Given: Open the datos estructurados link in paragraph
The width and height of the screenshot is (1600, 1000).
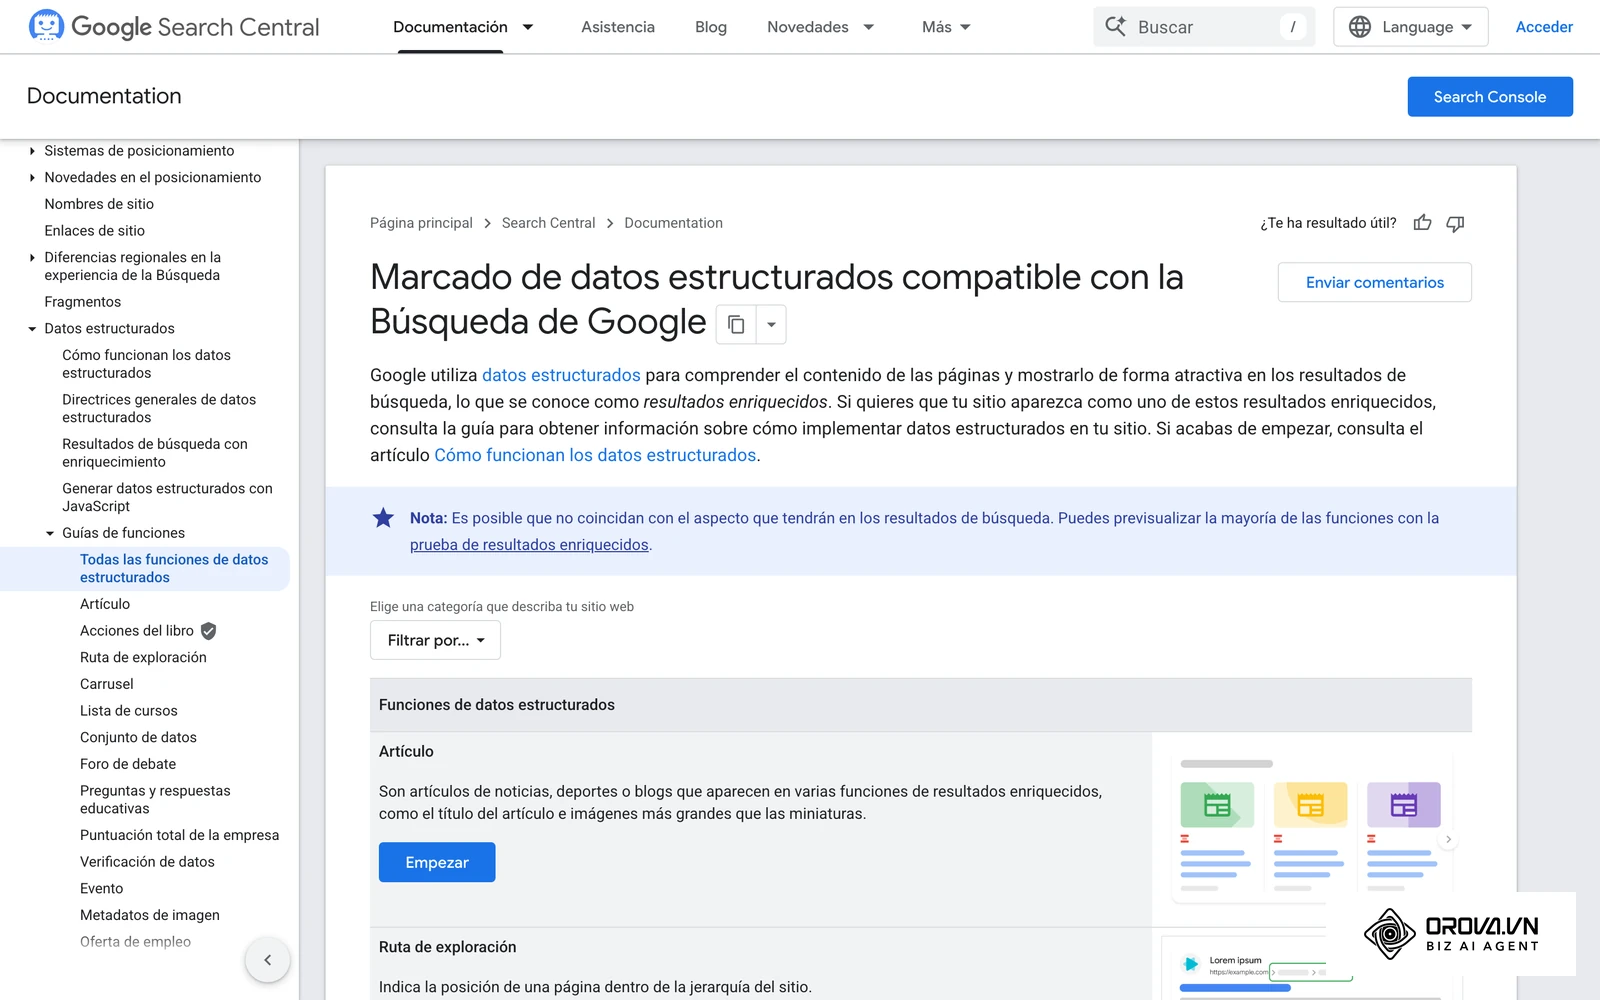Looking at the screenshot, I should pos(561,375).
